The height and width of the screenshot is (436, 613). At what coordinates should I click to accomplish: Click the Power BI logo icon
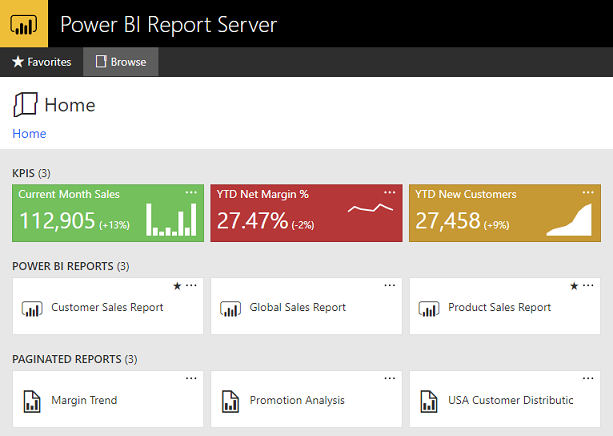click(24, 24)
